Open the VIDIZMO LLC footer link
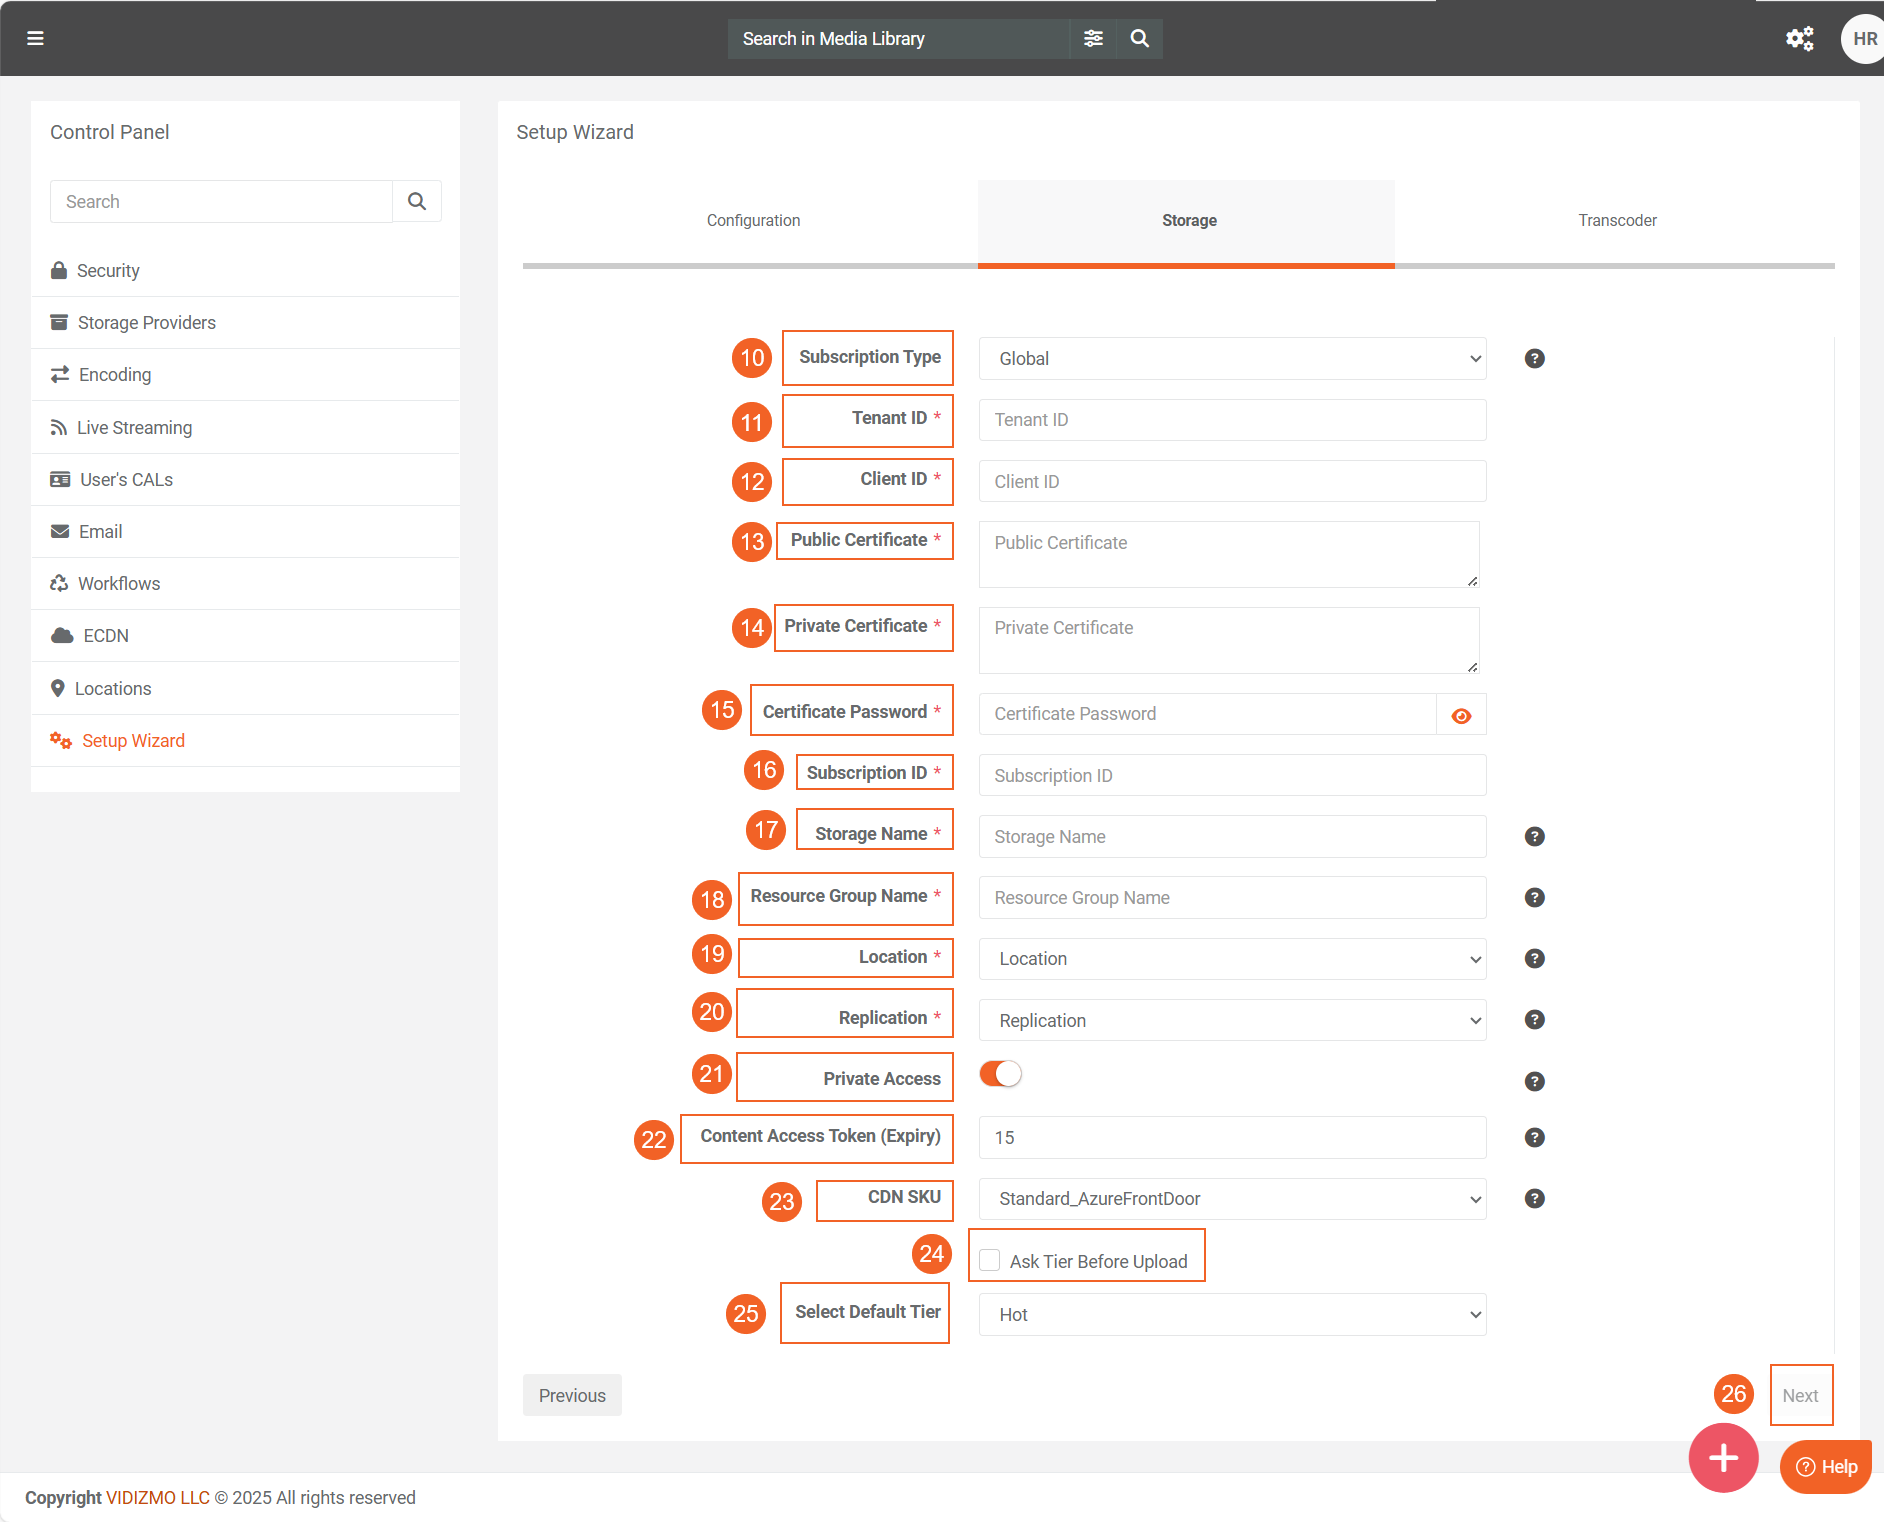Screen dimensions: 1884x1522 pyautogui.click(x=158, y=1497)
